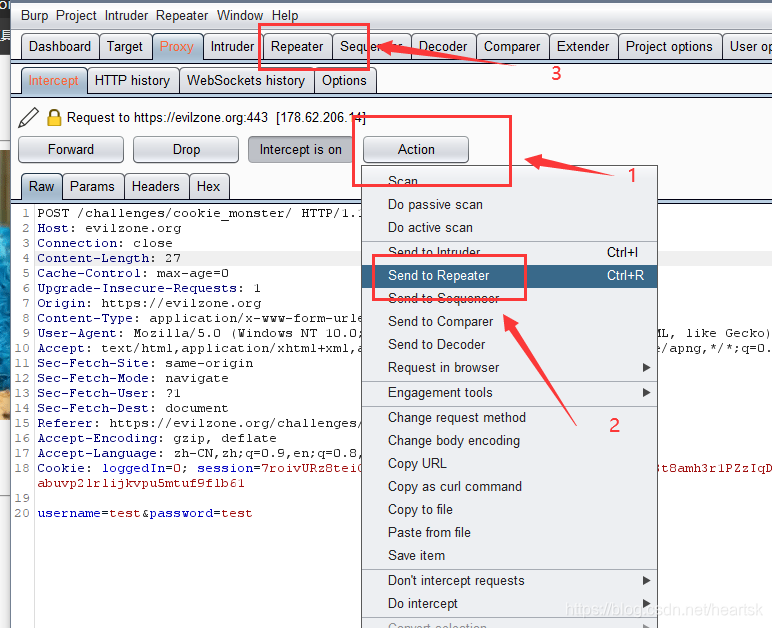The image size is (772, 628).
Task: Choose Paste from file
Action: pyautogui.click(x=510, y=533)
